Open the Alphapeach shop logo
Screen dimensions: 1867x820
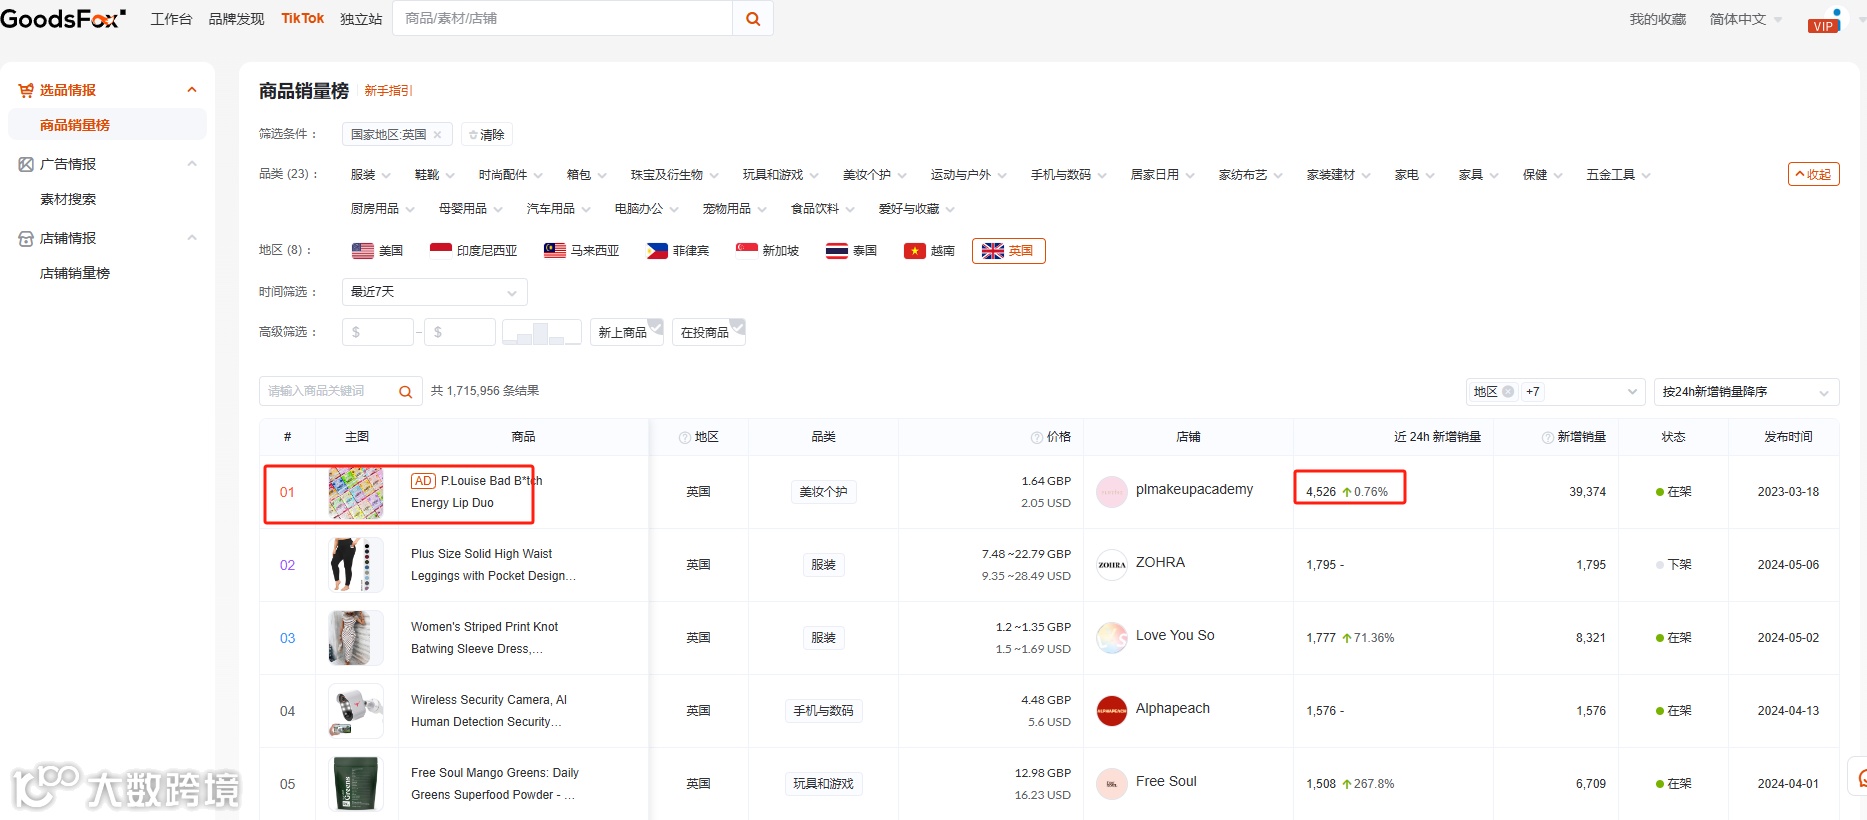click(1112, 711)
